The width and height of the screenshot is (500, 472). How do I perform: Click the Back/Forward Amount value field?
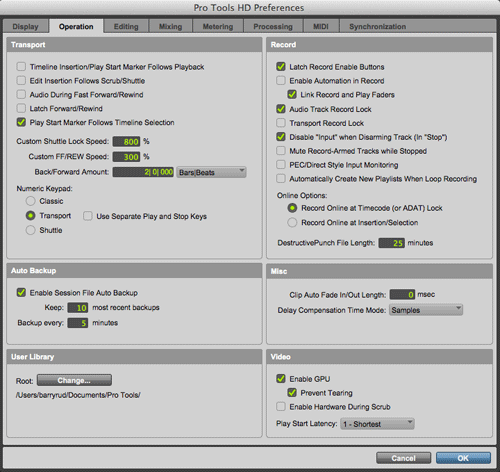coord(143,172)
